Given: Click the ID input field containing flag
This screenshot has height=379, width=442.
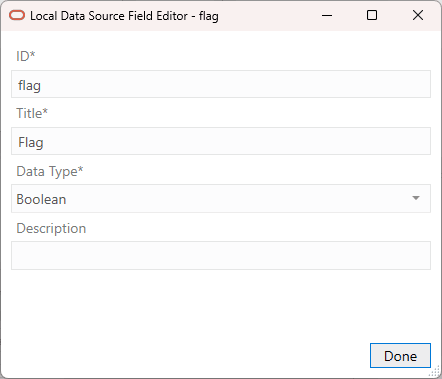Looking at the screenshot, I should [221, 84].
